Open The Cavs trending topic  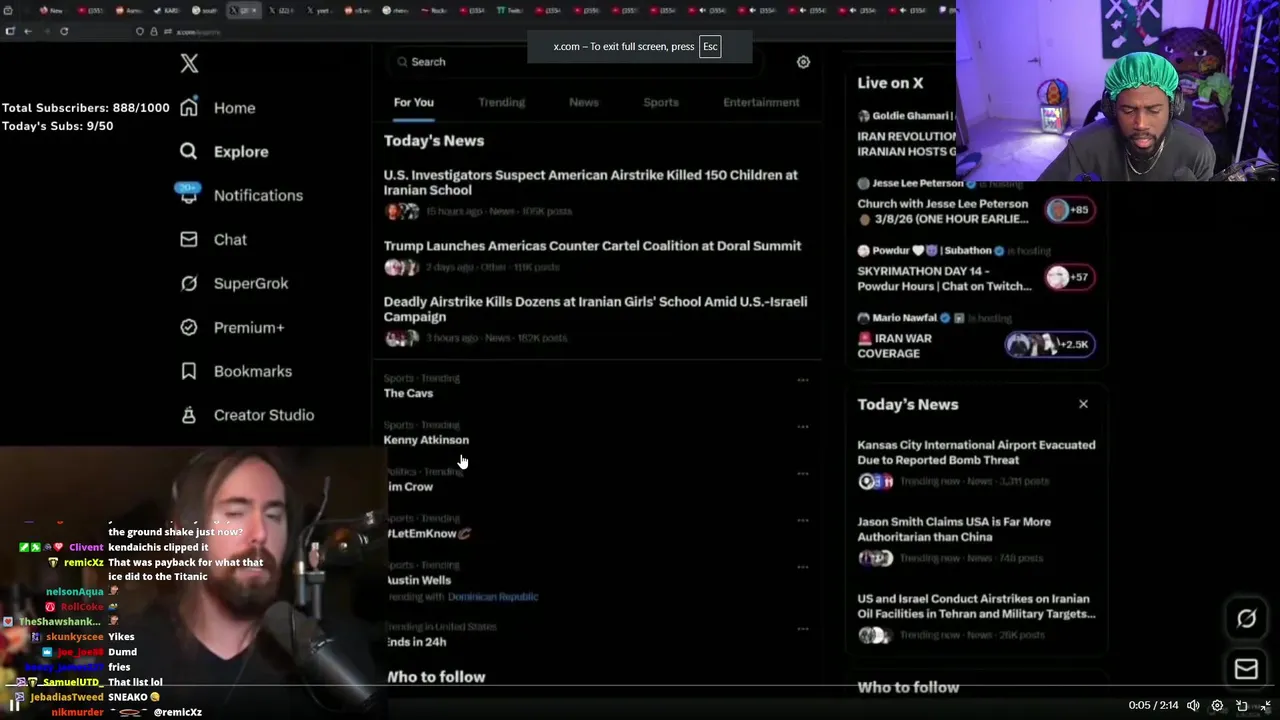click(x=408, y=393)
